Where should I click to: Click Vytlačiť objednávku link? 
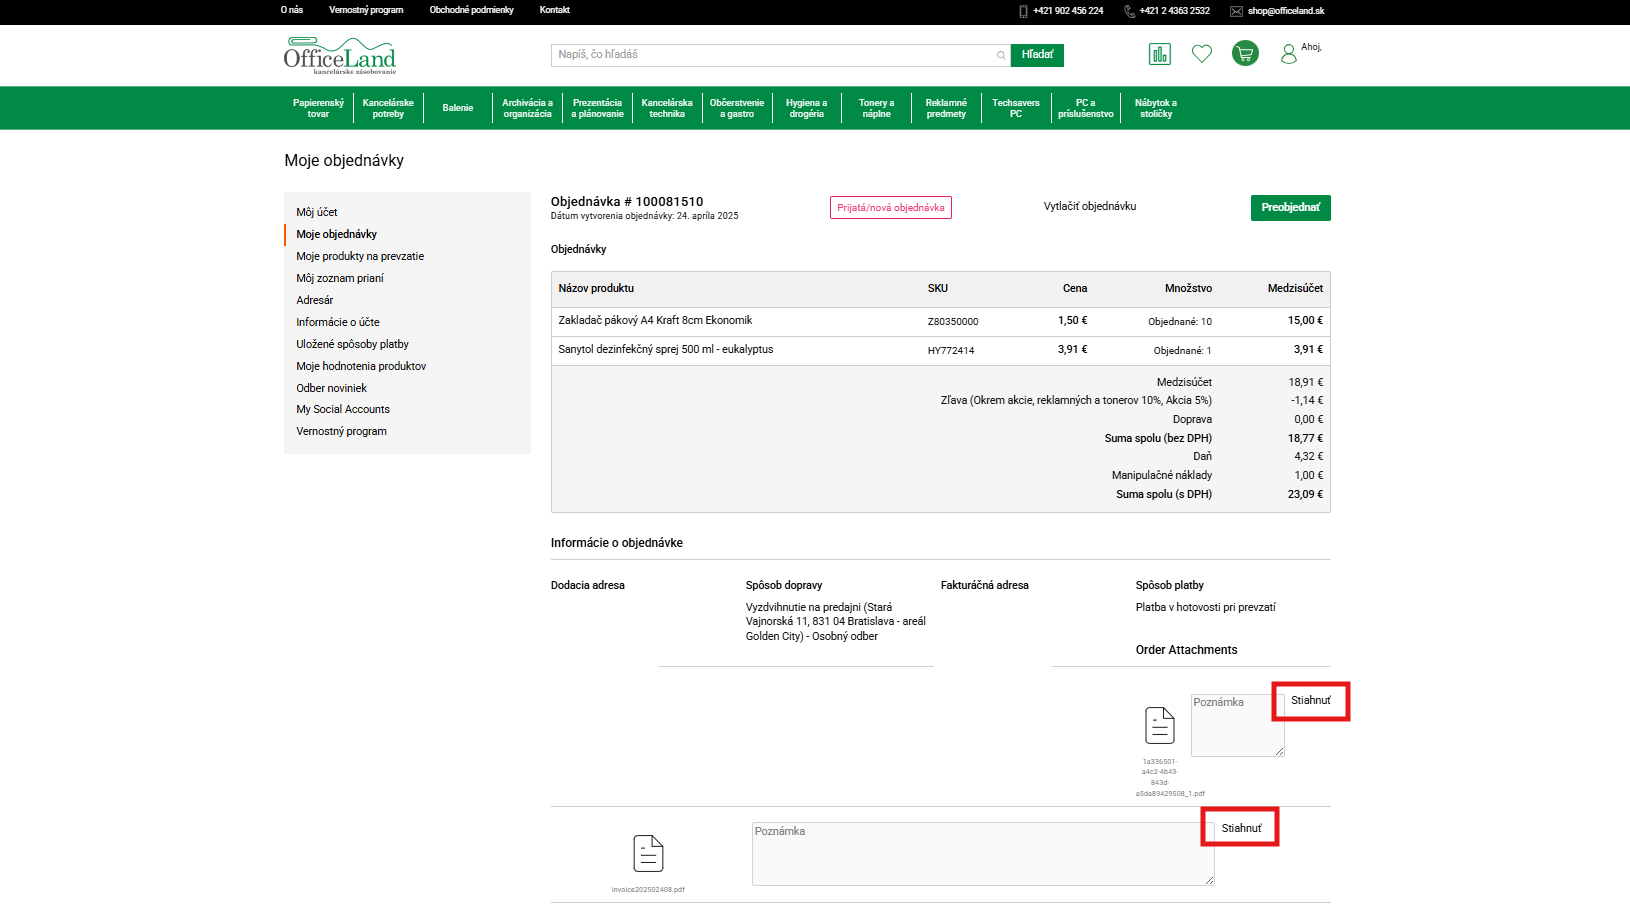click(1090, 207)
